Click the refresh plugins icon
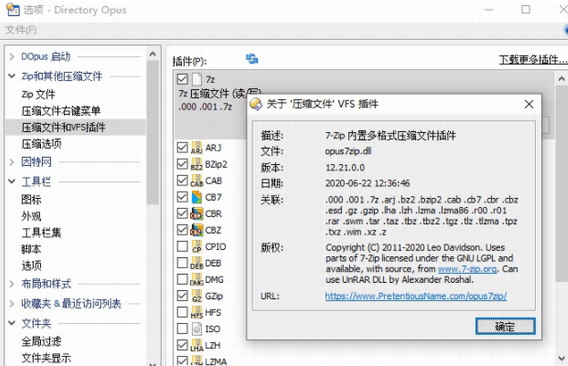The width and height of the screenshot is (568, 366). (252, 58)
